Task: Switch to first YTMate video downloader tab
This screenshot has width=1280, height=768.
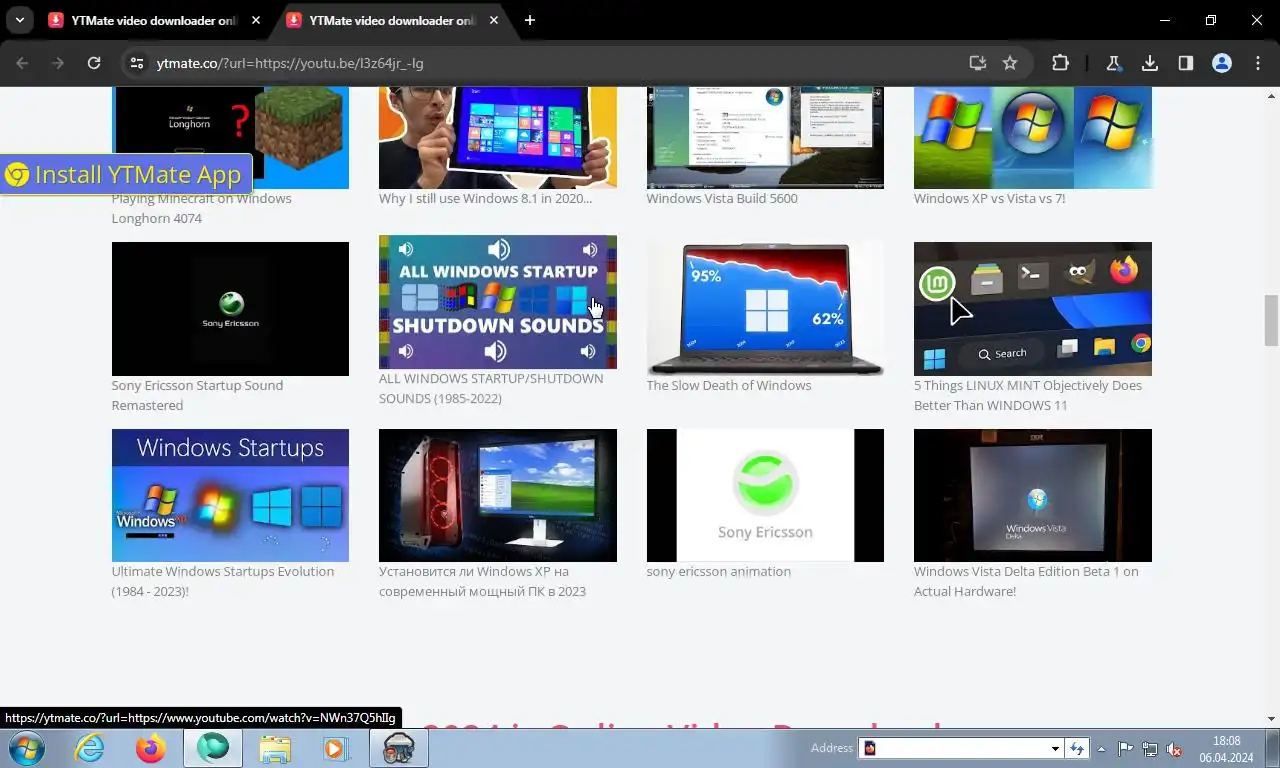Action: pos(155,20)
